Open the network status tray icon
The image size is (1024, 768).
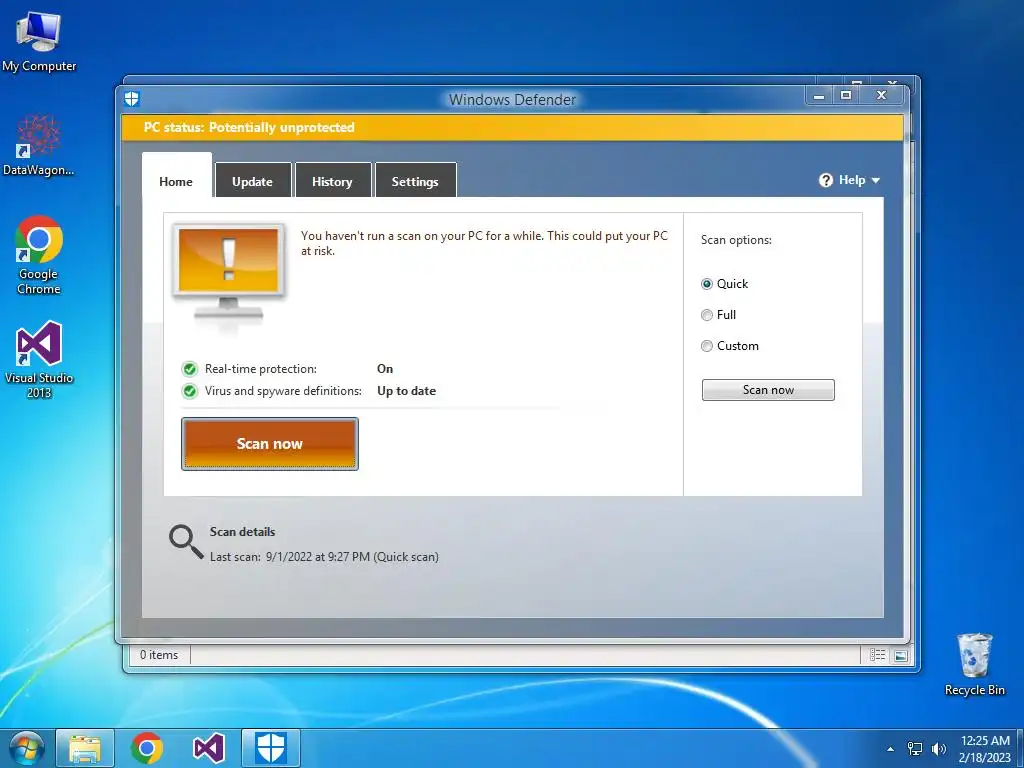point(915,749)
